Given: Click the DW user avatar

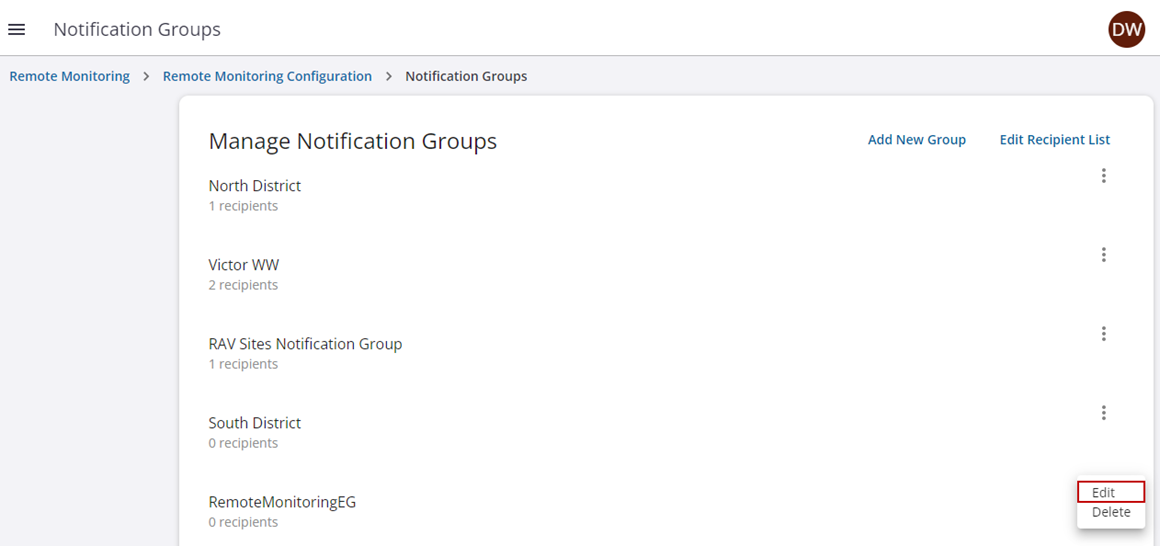Looking at the screenshot, I should pyautogui.click(x=1126, y=30).
